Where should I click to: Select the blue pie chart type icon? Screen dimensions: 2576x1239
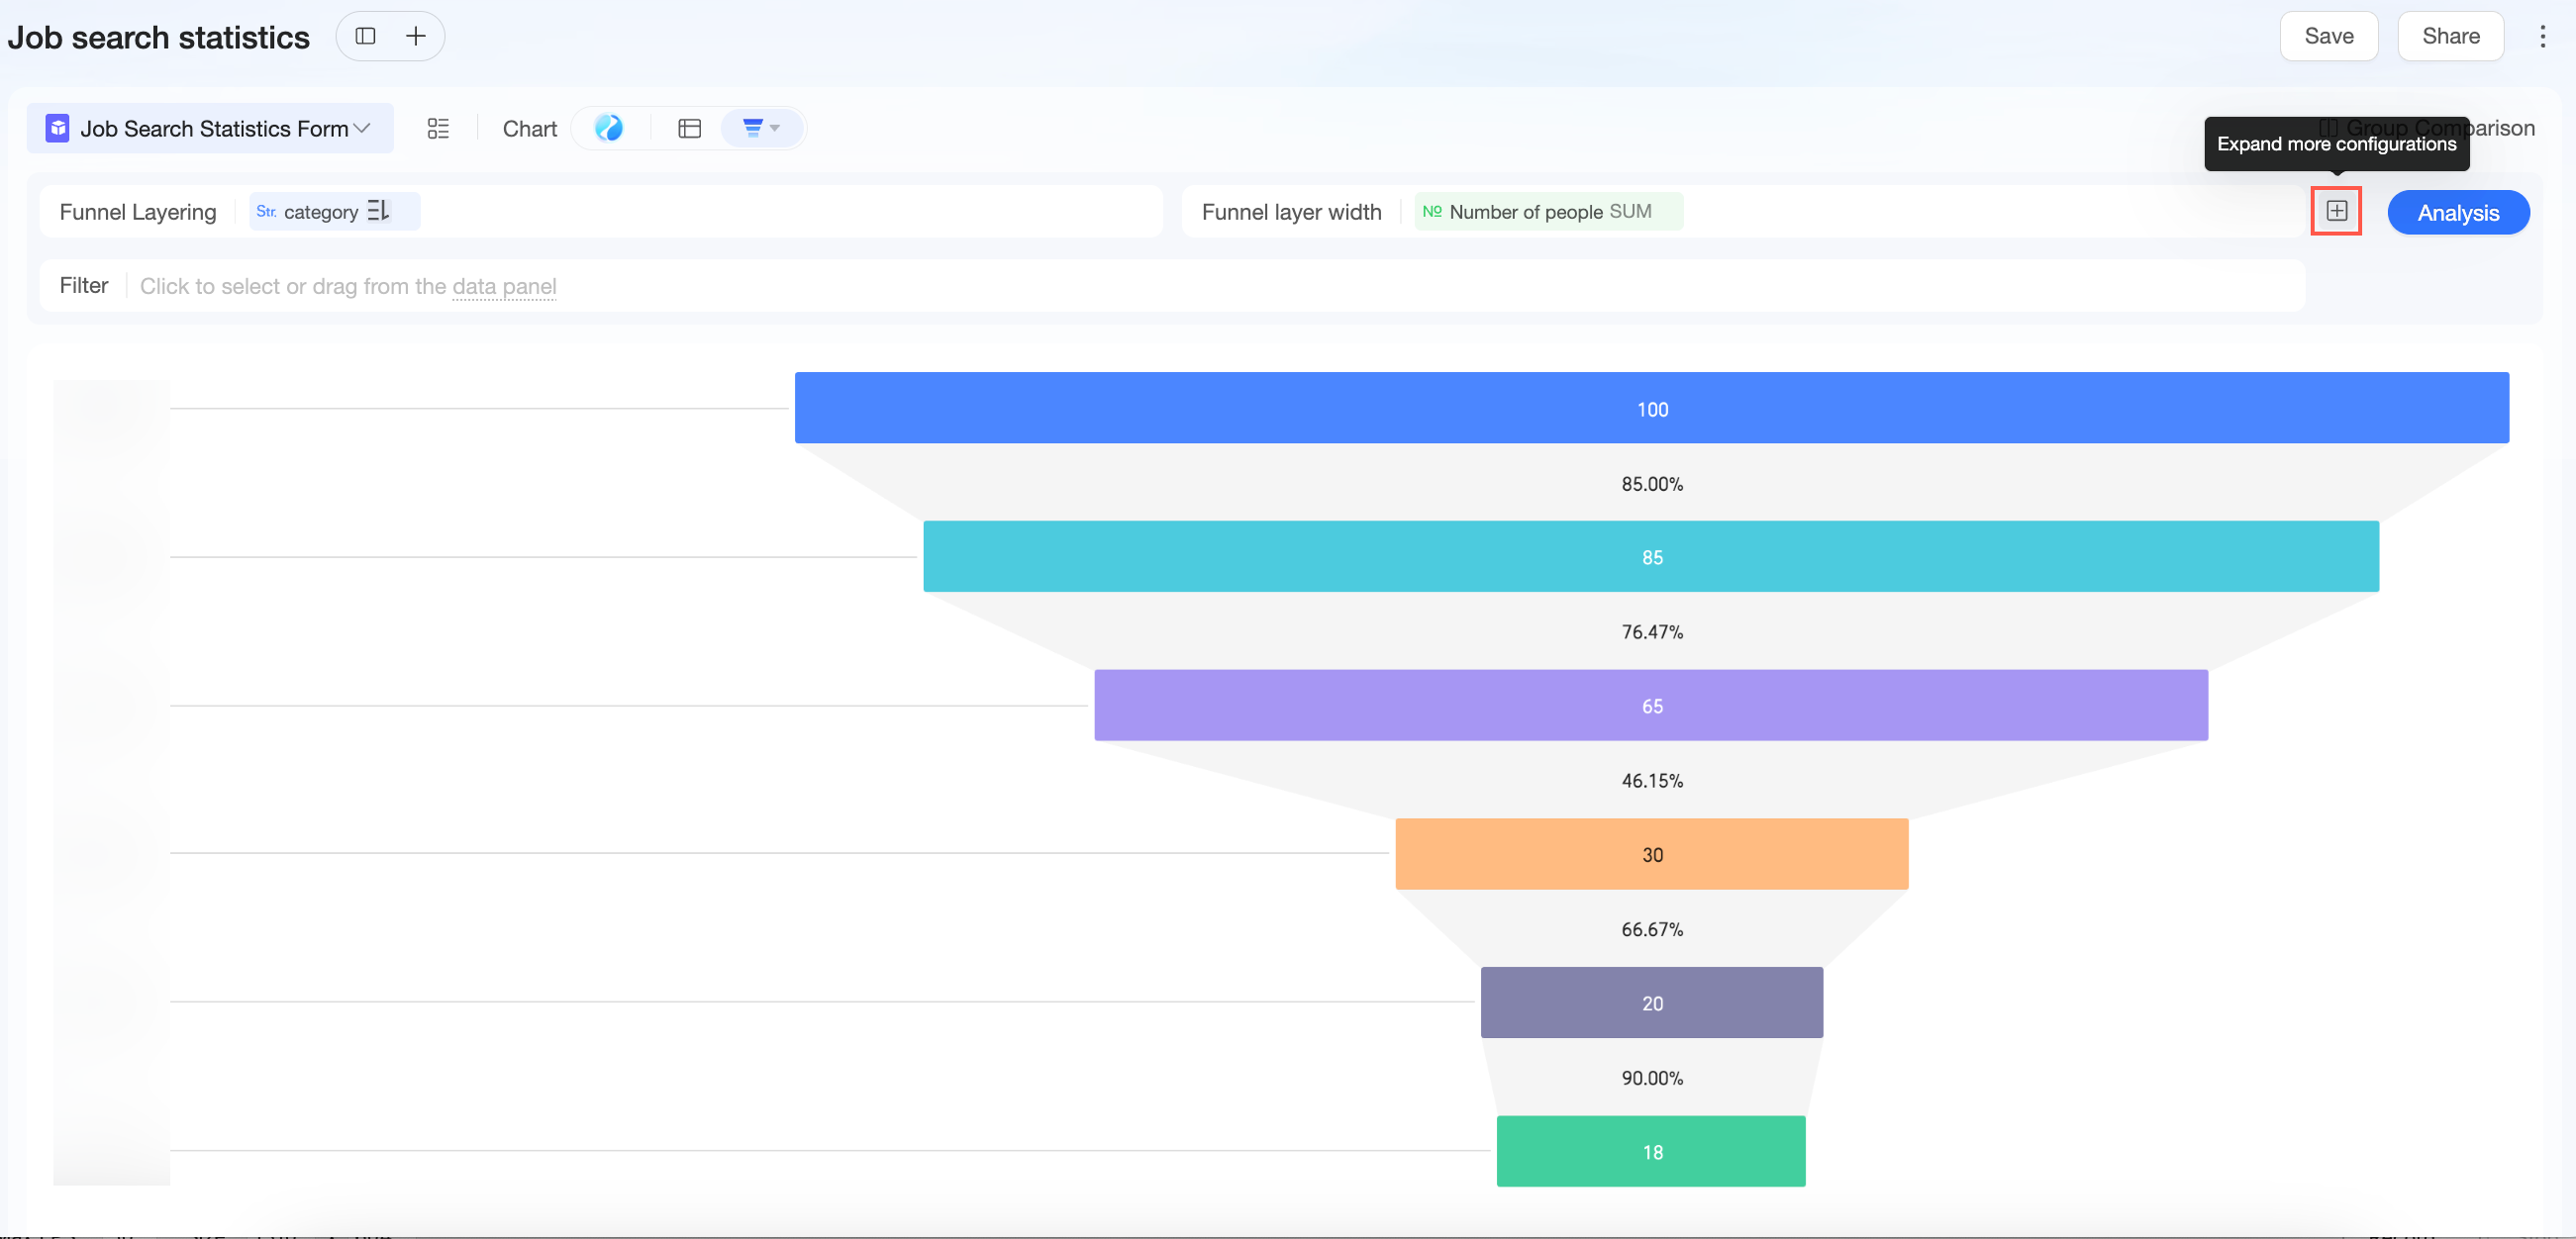(608, 128)
